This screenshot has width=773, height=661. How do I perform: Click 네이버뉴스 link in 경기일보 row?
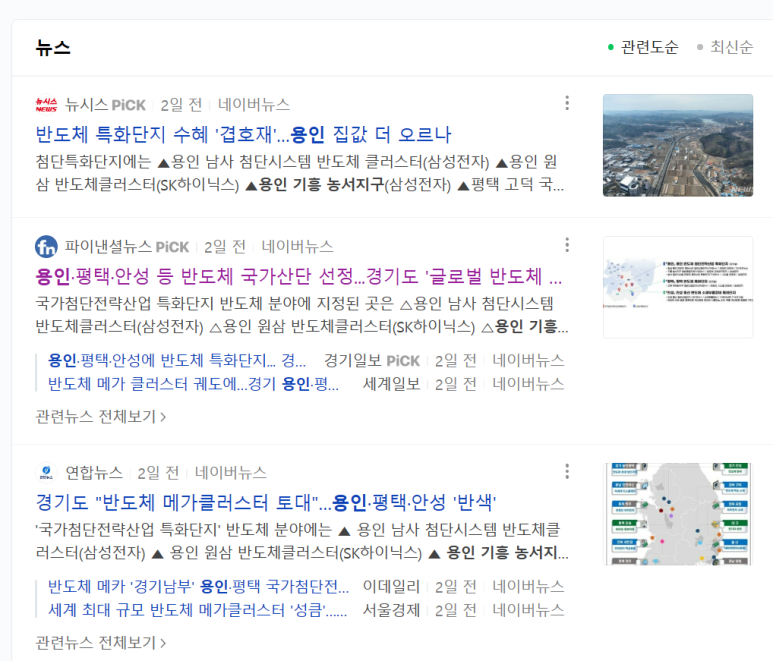click(528, 360)
